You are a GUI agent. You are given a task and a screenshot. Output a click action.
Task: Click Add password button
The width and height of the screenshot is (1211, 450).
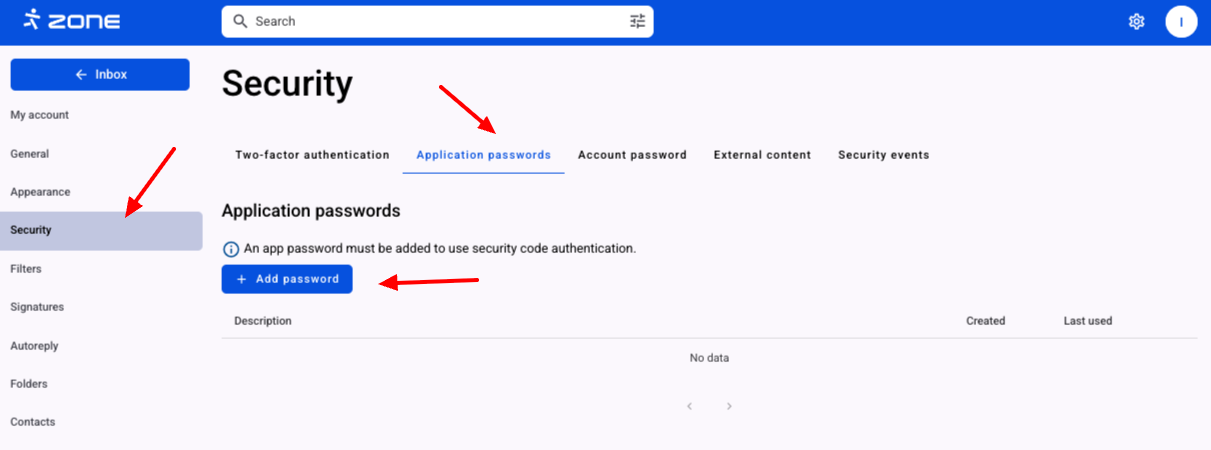tap(287, 279)
